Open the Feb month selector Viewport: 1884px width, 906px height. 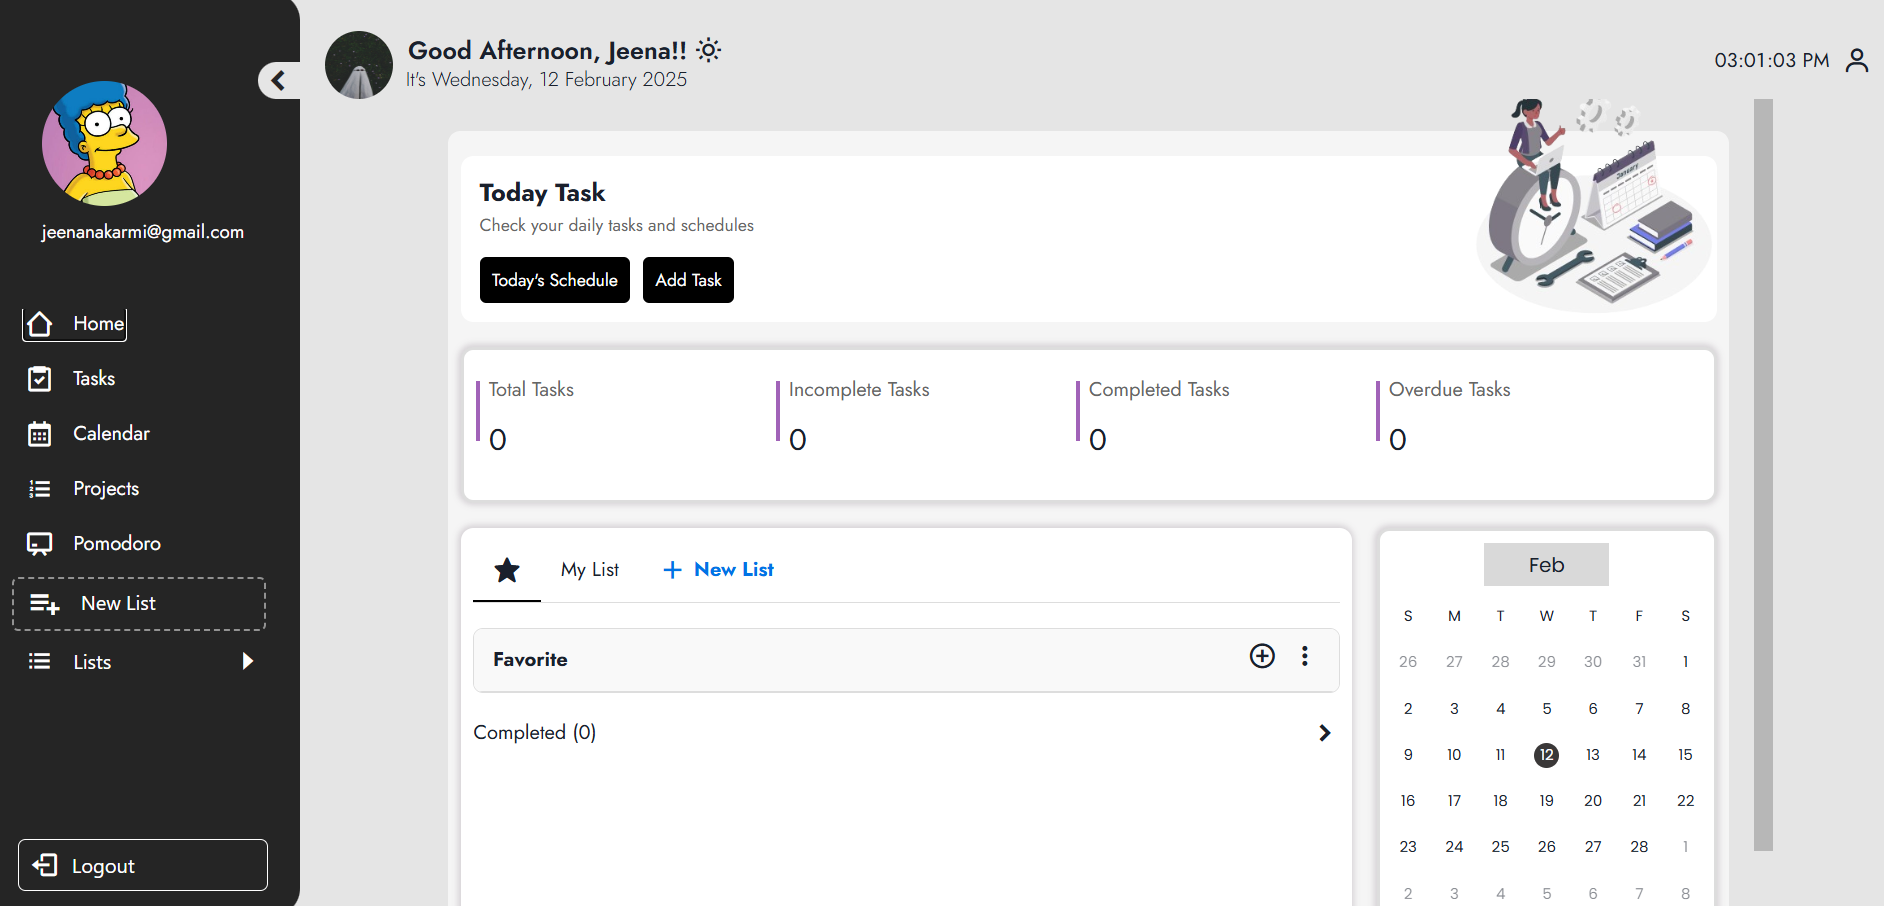click(x=1545, y=565)
